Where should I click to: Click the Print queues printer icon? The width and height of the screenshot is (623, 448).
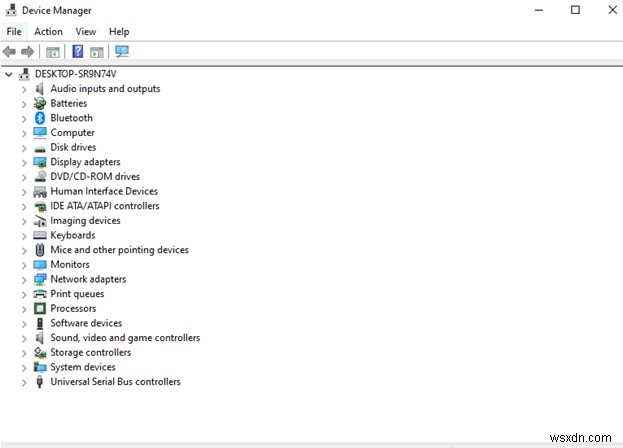click(x=40, y=294)
